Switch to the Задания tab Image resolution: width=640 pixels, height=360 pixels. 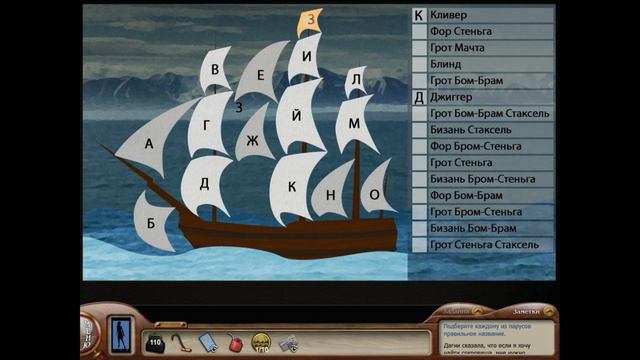[x=456, y=311]
